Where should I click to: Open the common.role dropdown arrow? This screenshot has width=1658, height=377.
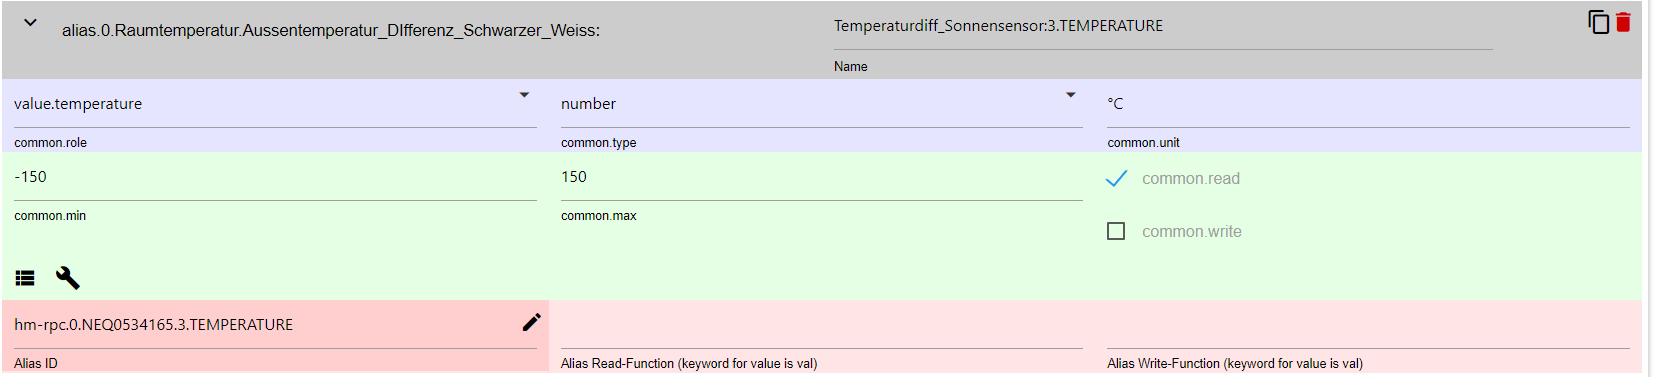click(x=524, y=95)
